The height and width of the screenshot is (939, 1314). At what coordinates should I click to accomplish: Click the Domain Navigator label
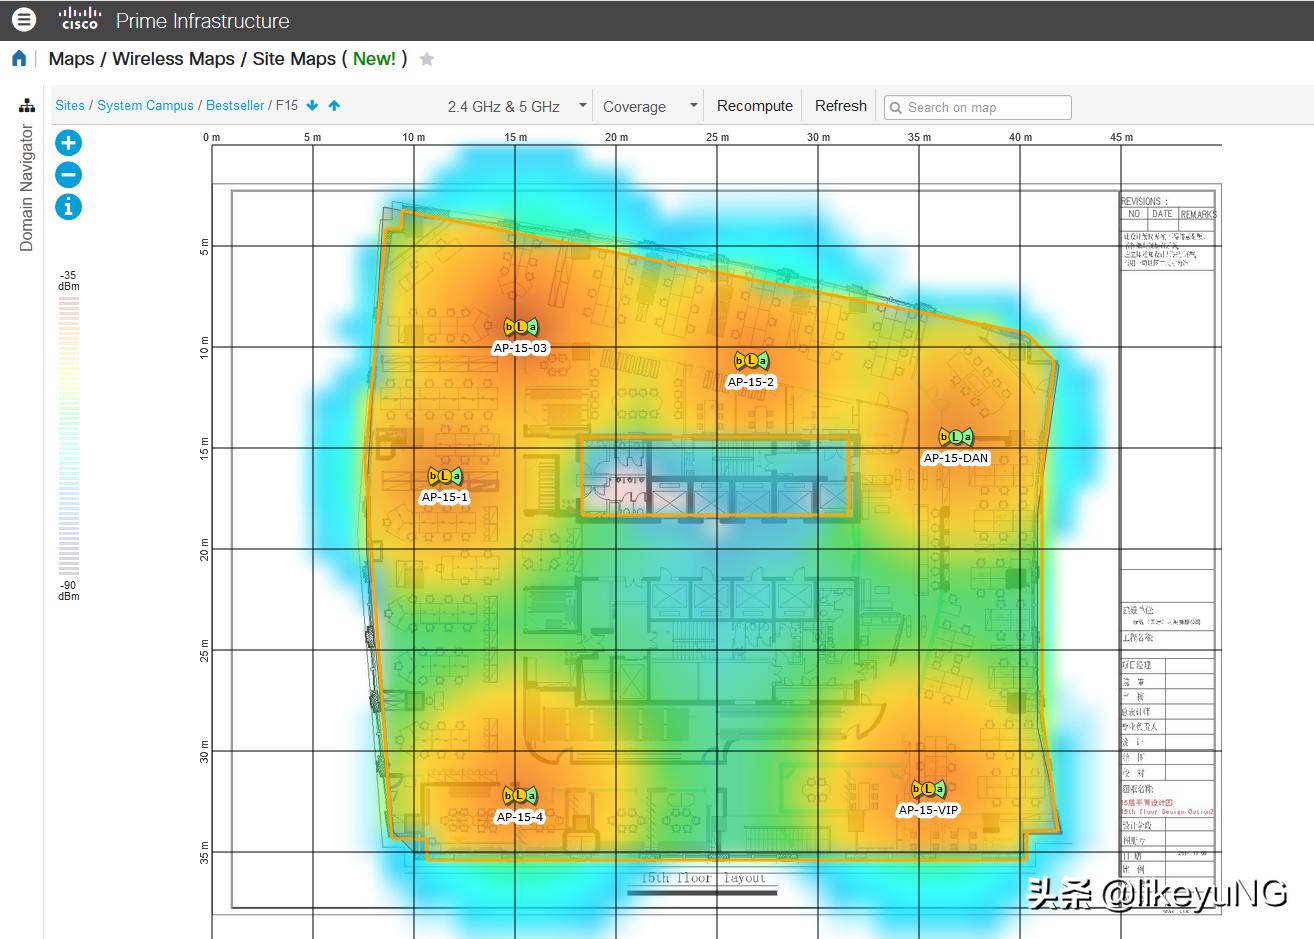pyautogui.click(x=27, y=188)
